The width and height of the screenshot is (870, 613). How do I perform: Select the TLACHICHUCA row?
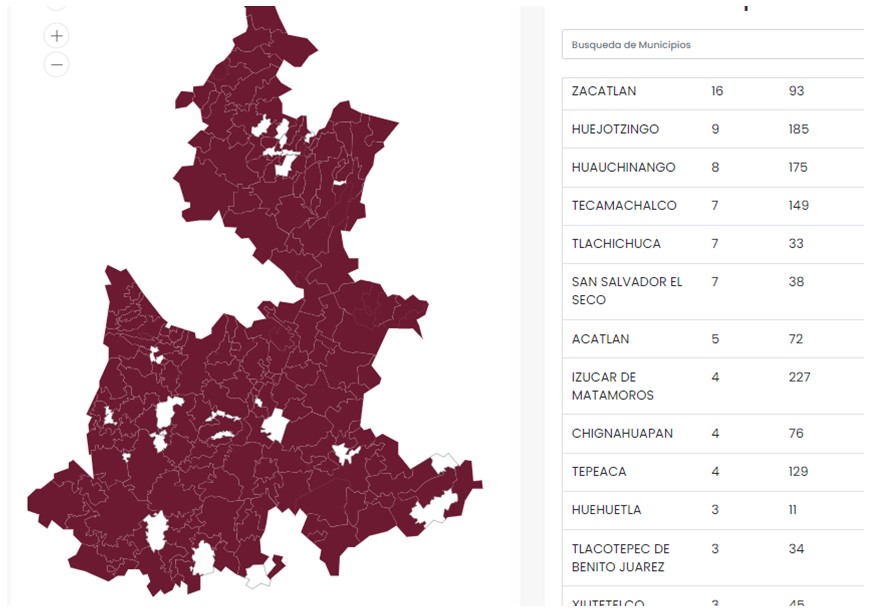click(x=616, y=243)
